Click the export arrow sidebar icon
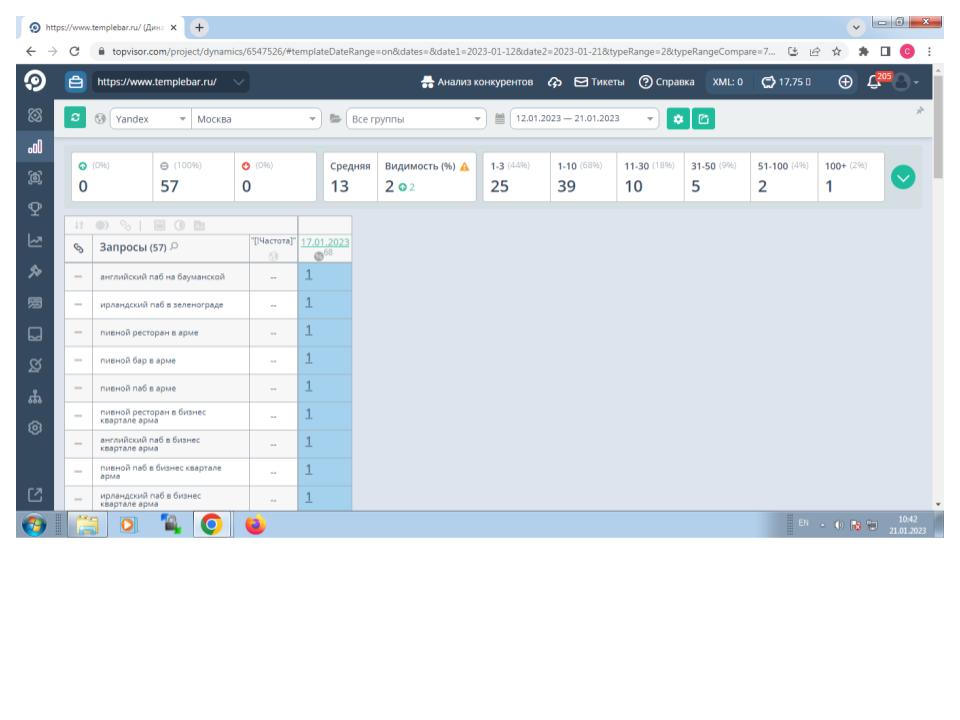The width and height of the screenshot is (960, 720). tap(35, 494)
